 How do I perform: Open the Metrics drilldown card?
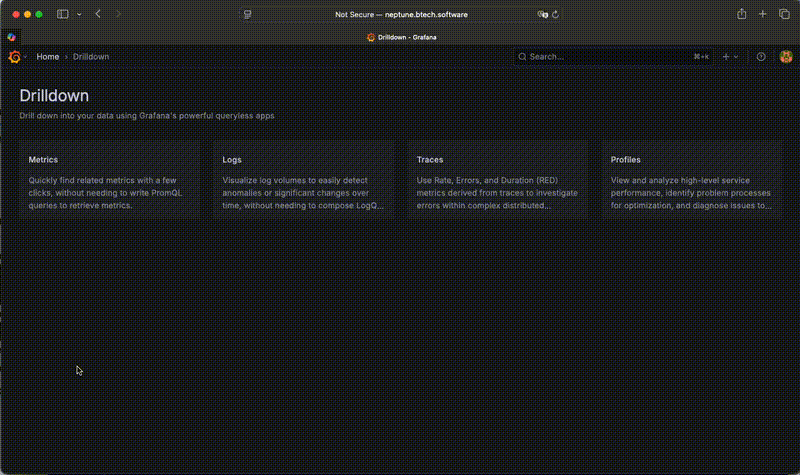point(109,181)
